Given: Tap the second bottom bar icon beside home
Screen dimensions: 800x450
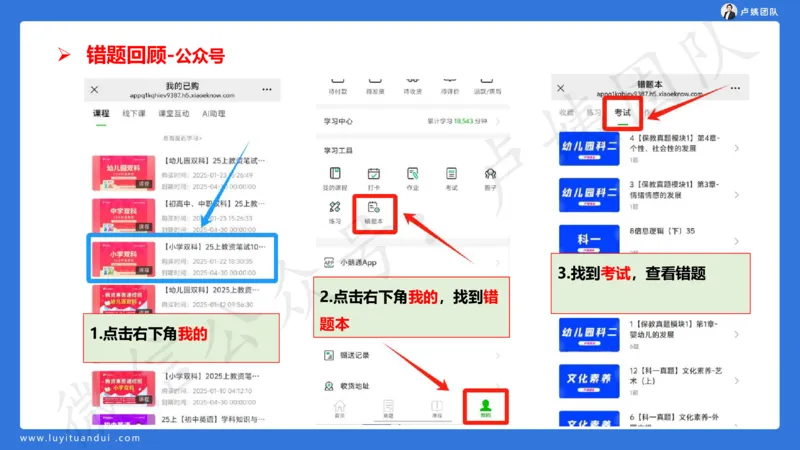Looking at the screenshot, I should click(x=388, y=407).
